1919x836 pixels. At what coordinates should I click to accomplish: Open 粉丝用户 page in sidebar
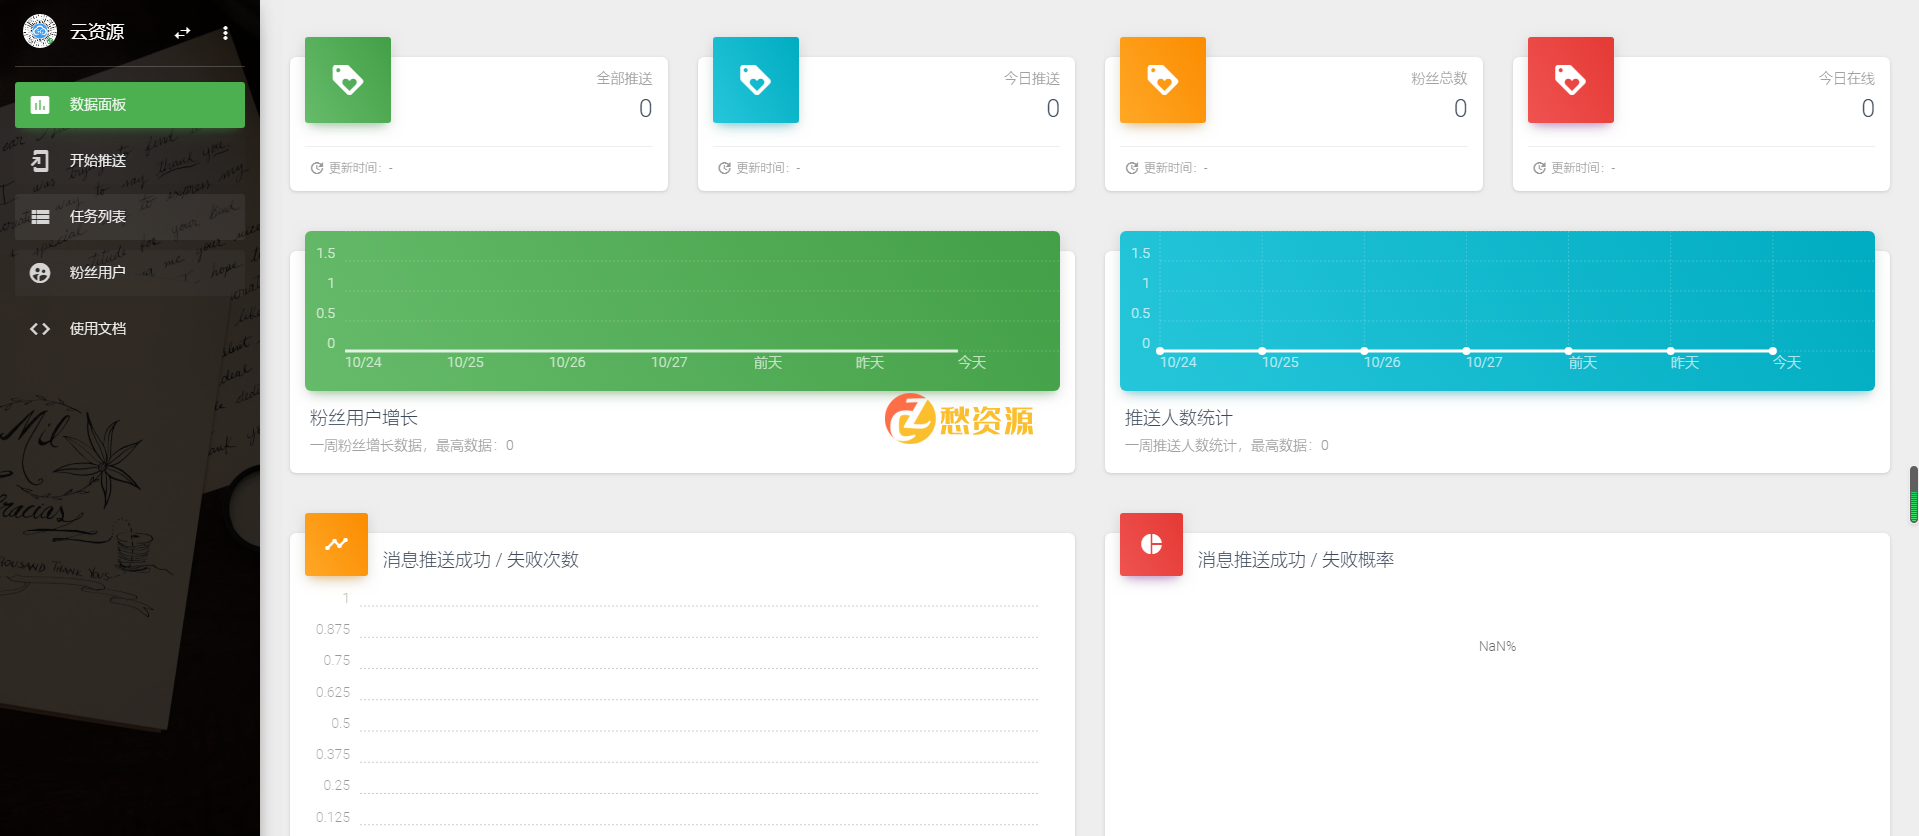click(130, 273)
